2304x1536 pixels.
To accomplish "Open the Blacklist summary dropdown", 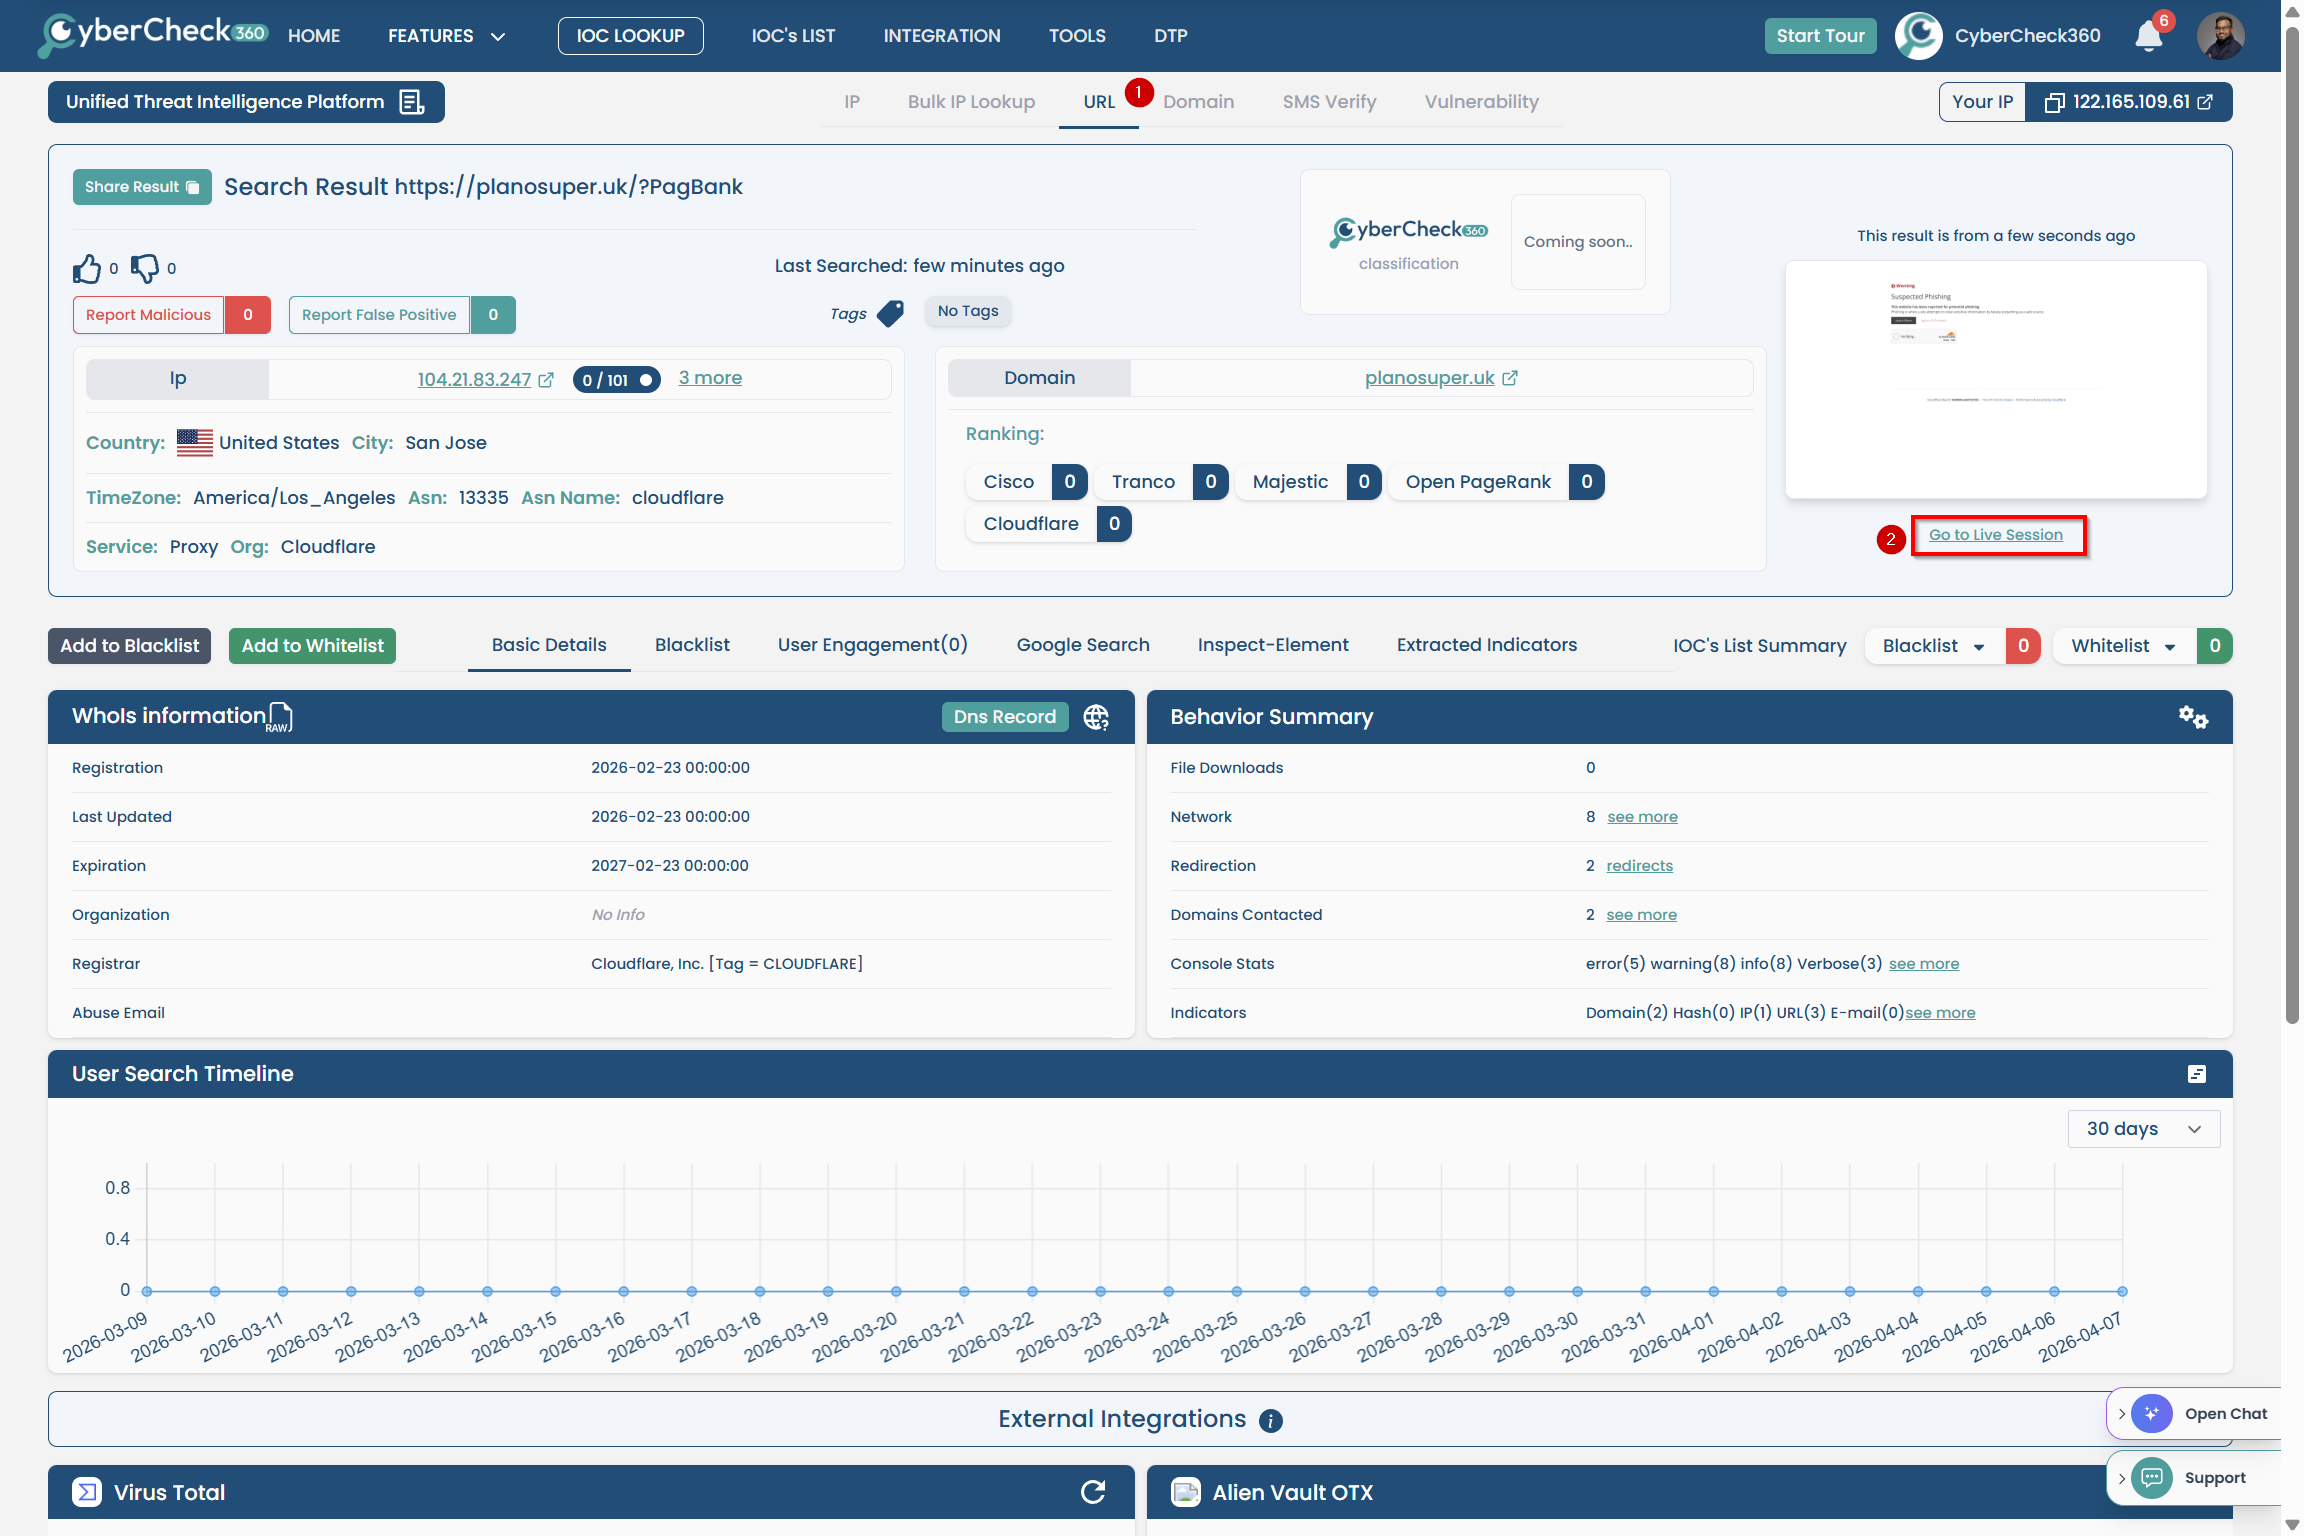I will (1934, 646).
